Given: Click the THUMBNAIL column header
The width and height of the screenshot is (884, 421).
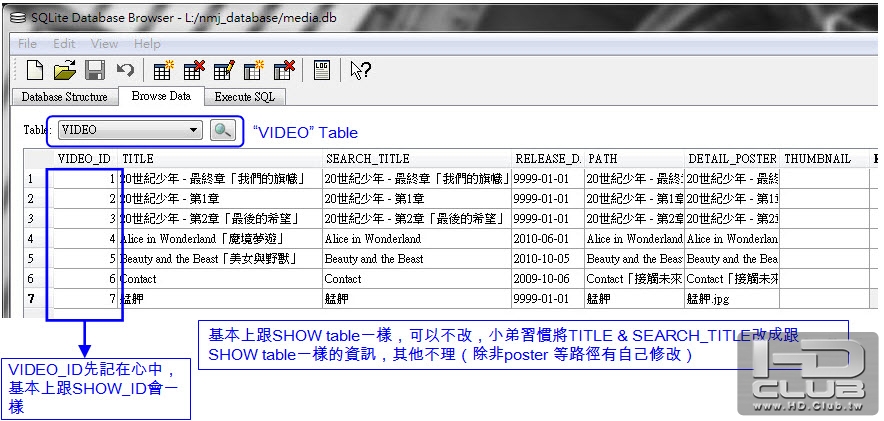Looking at the screenshot, I should [x=826, y=159].
